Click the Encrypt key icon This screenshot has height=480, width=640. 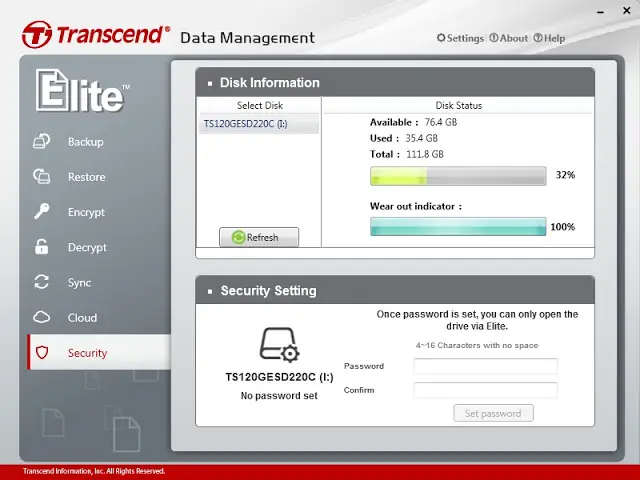pyautogui.click(x=42, y=211)
